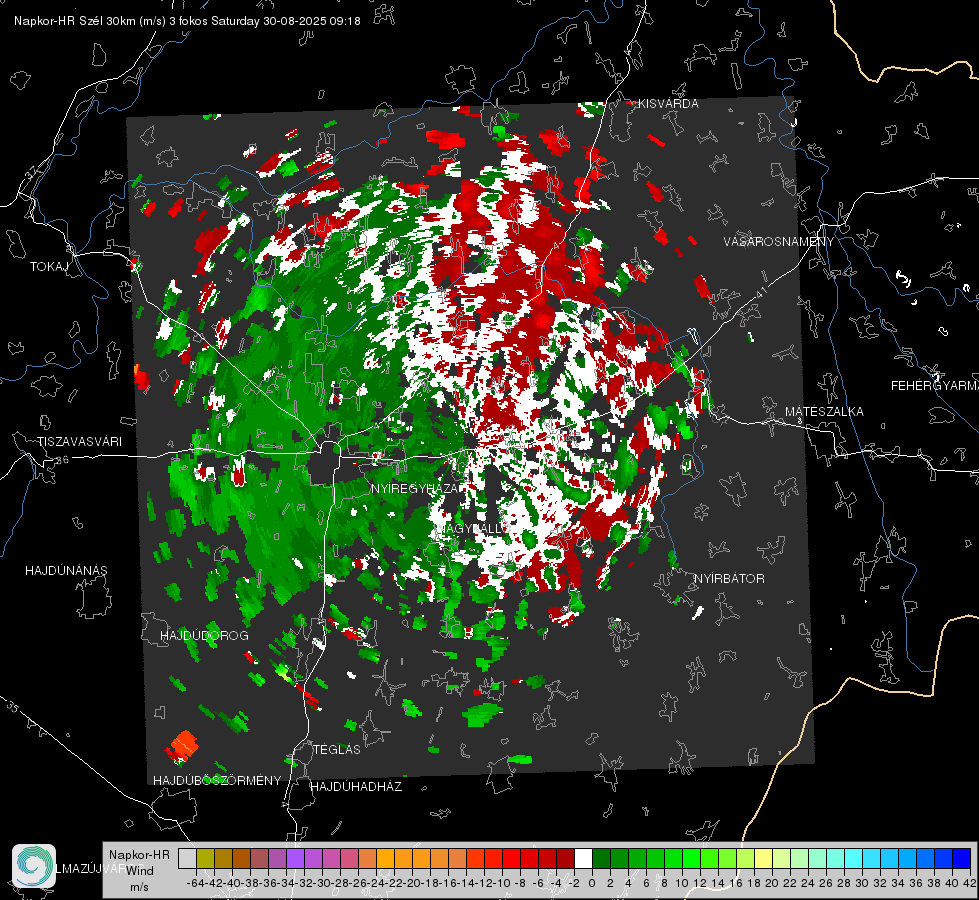979x900 pixels.
Task: Pick the purple swatch between -34 and -32
Action: tap(295, 858)
